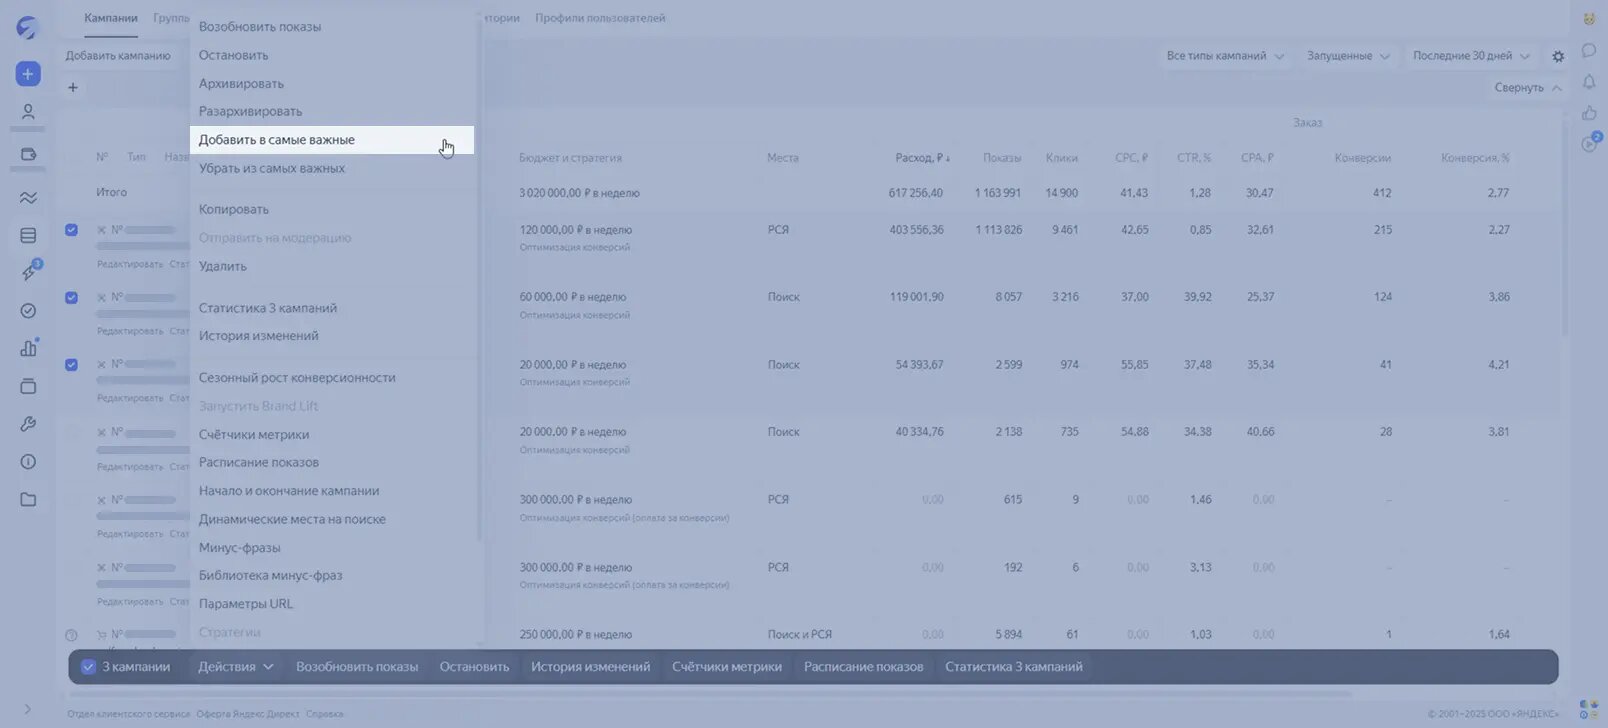Tick the checkbox of the 40 334,76 campaign row

pos(71,432)
